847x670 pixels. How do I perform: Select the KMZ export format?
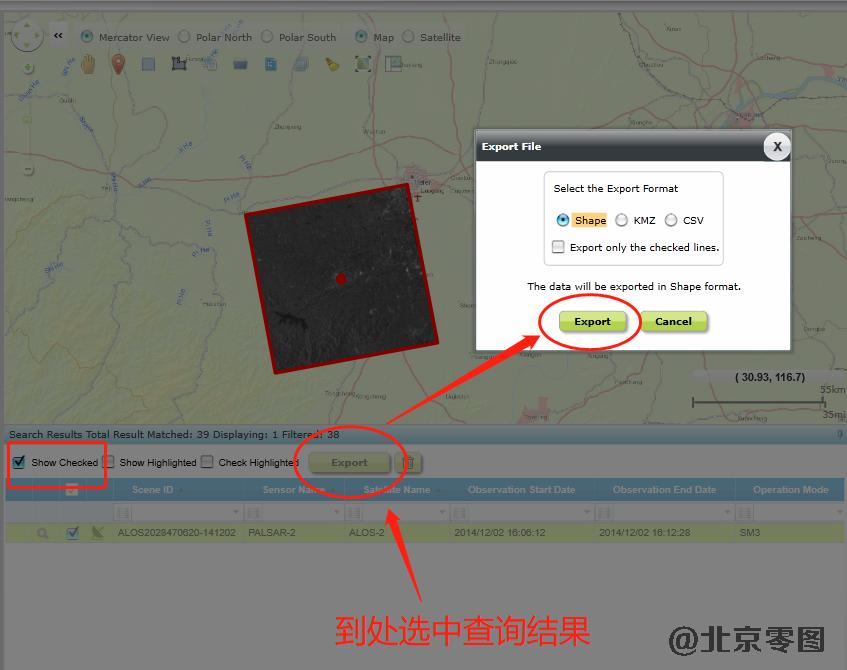tap(622, 220)
